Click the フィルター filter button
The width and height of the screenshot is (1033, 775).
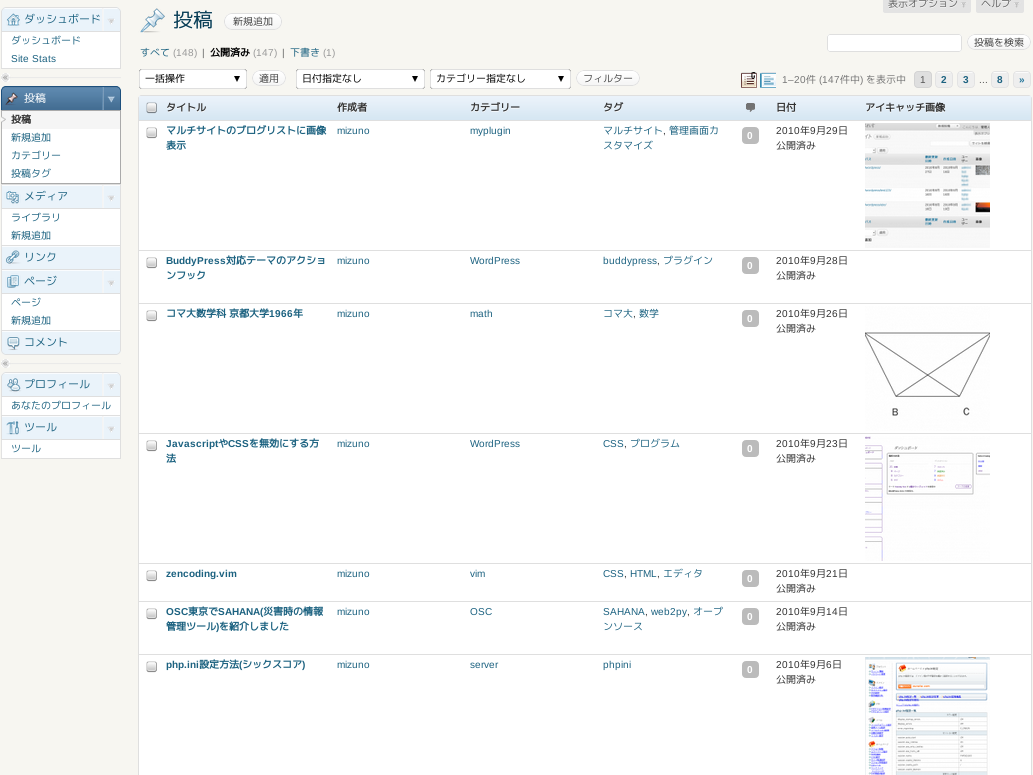(607, 78)
